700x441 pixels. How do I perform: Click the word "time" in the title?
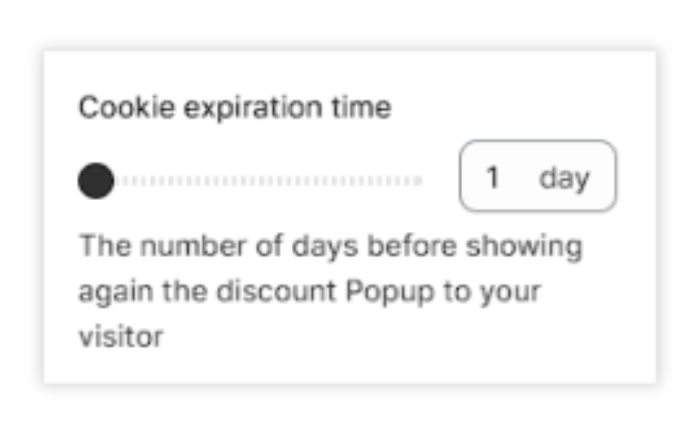coord(363,108)
